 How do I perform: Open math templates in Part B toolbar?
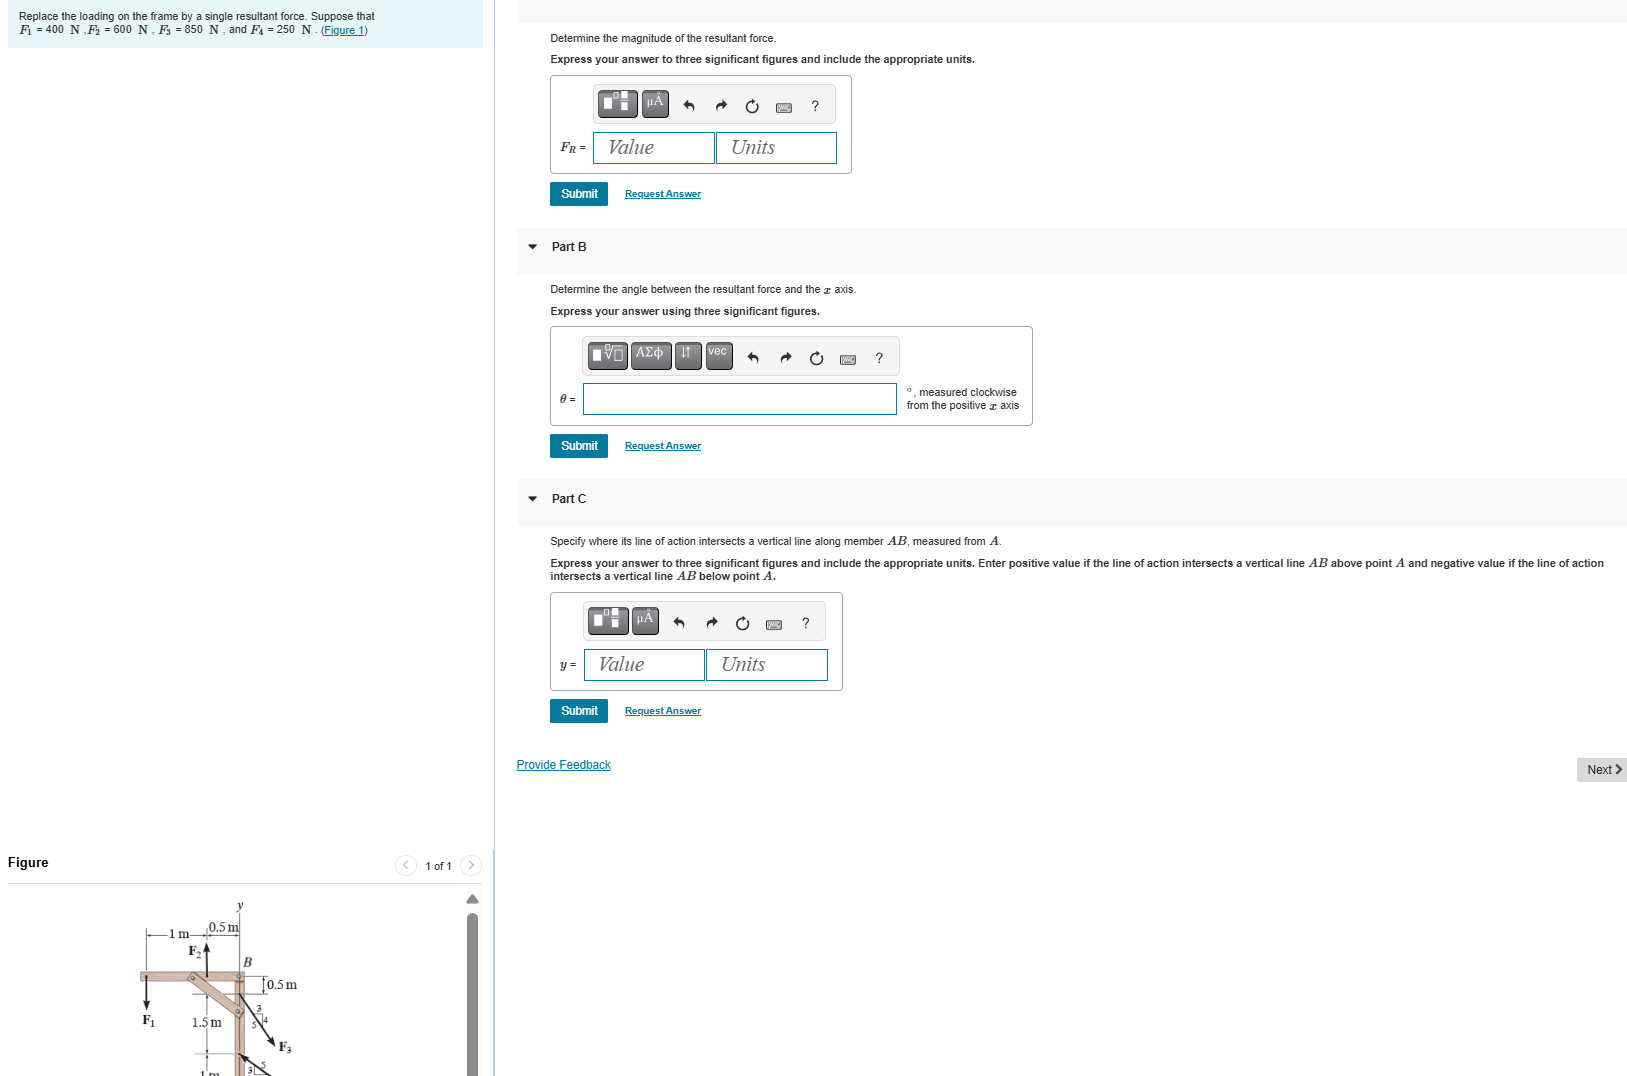(608, 355)
